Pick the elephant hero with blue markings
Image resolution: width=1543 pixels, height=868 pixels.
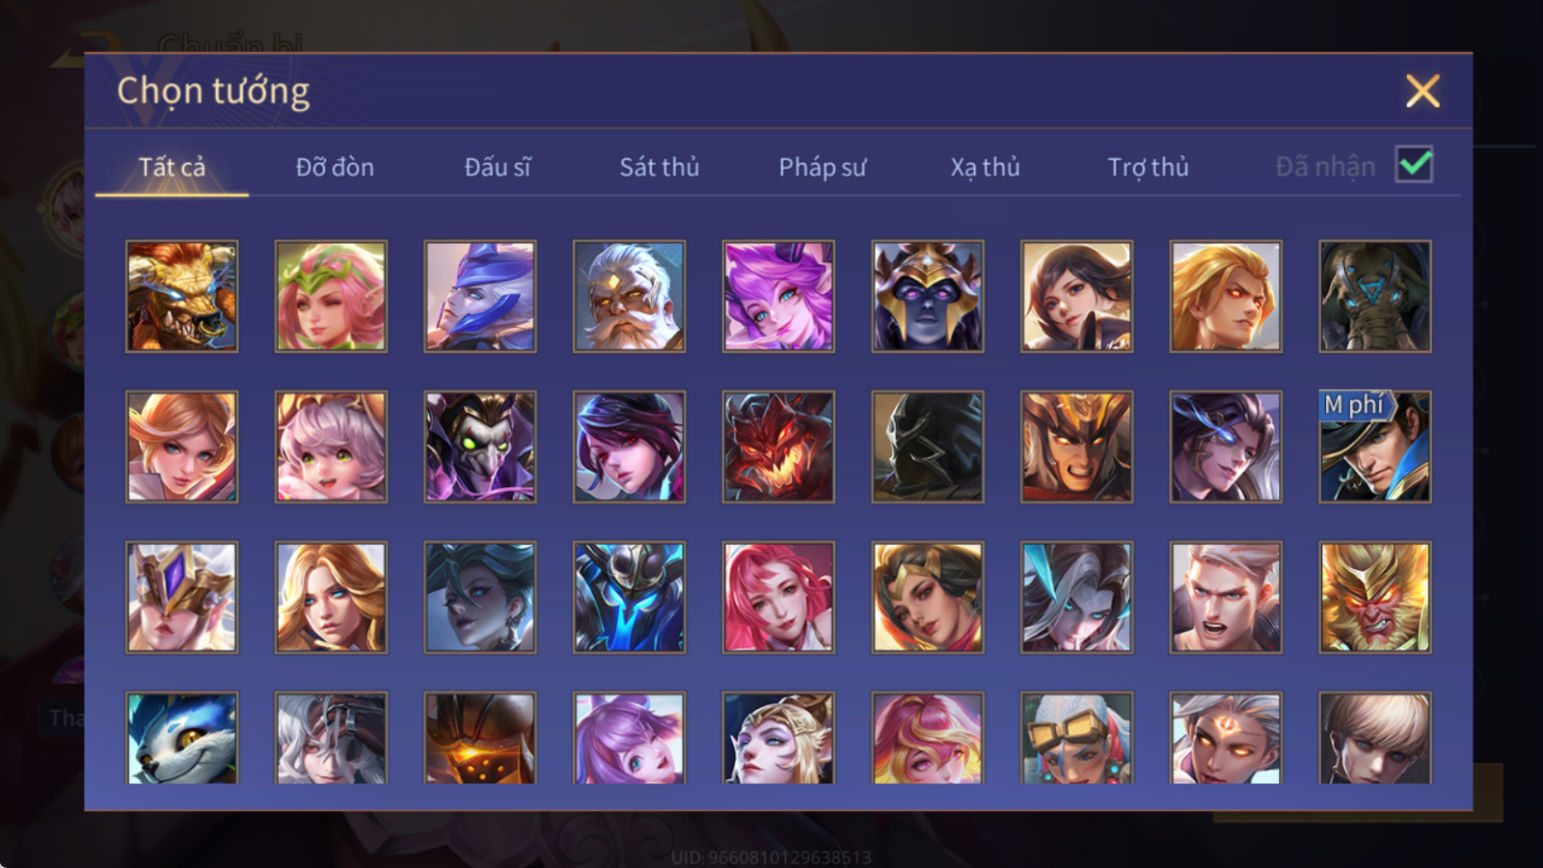click(x=1375, y=296)
